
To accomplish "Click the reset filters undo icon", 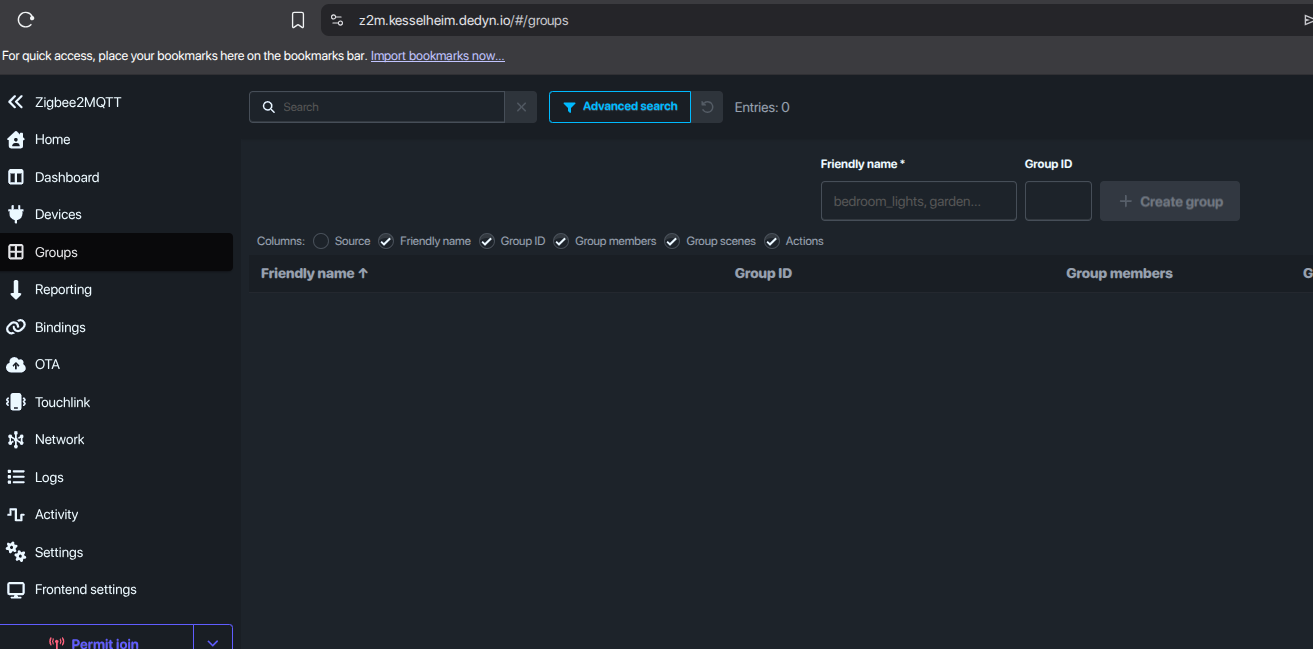I will [707, 107].
